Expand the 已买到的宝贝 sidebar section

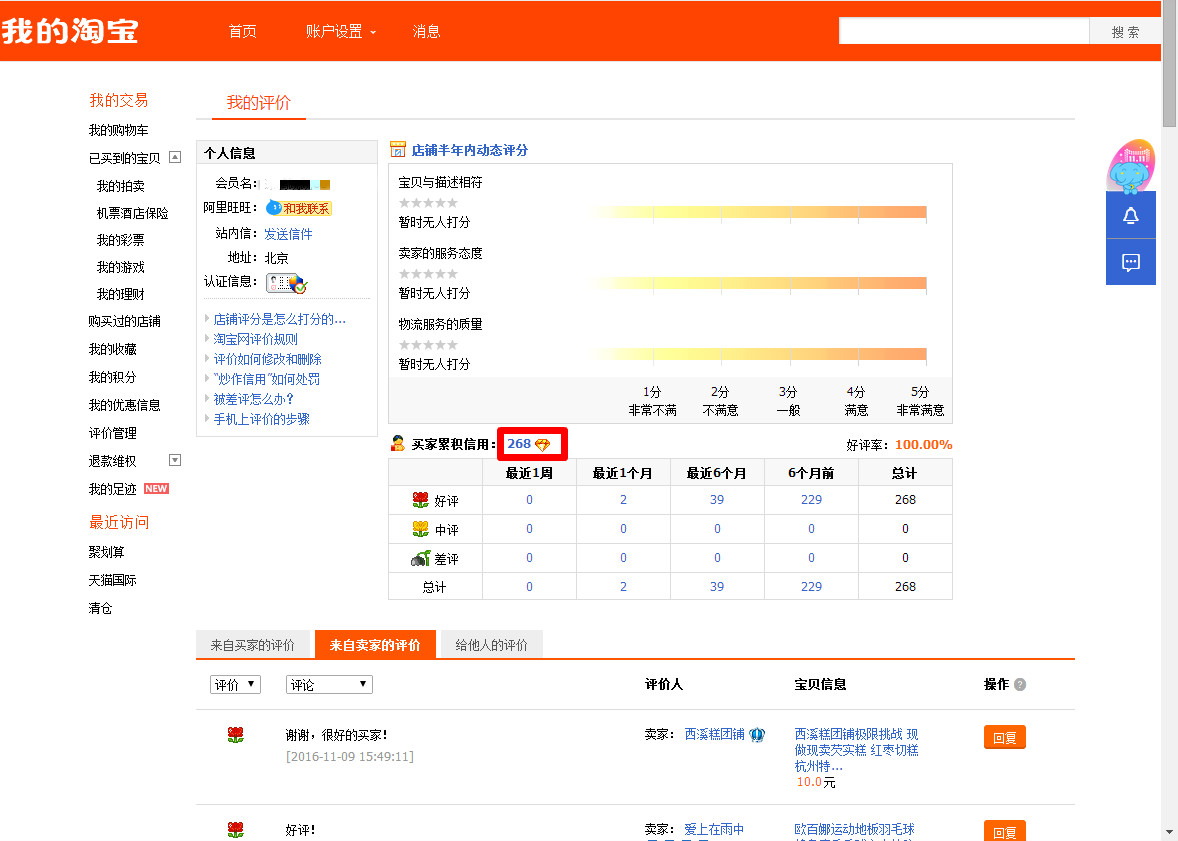click(175, 157)
